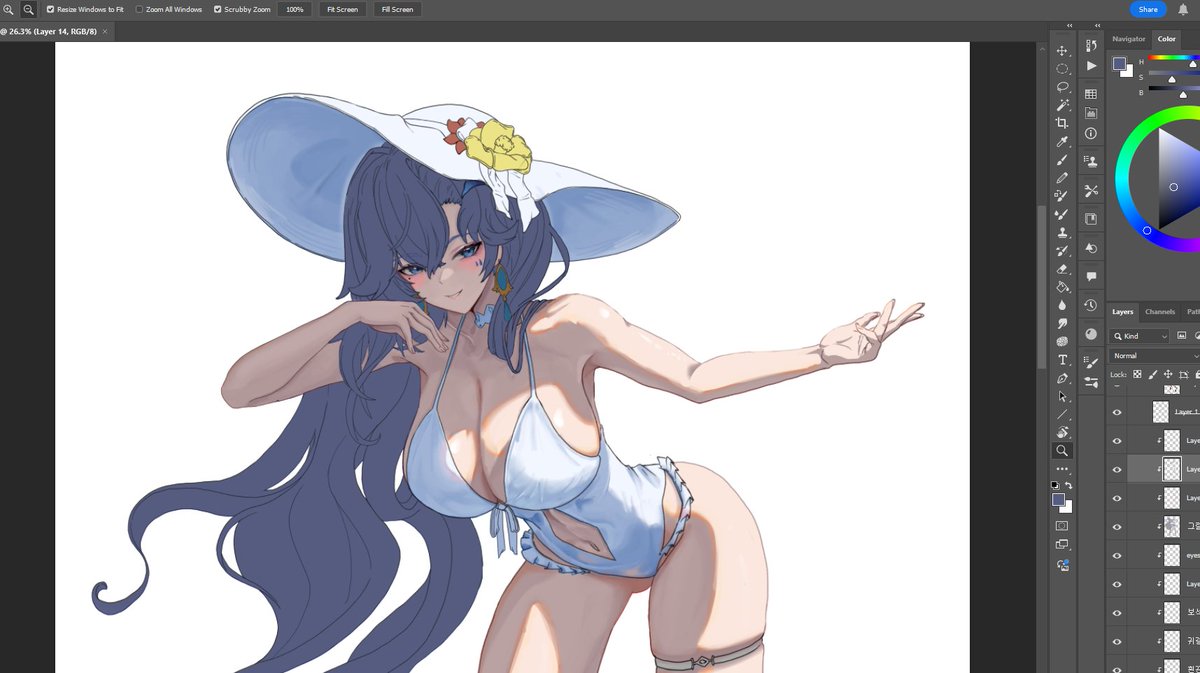Open the Kind layer filter dropdown
The width and height of the screenshot is (1200, 673).
[x=1139, y=336]
